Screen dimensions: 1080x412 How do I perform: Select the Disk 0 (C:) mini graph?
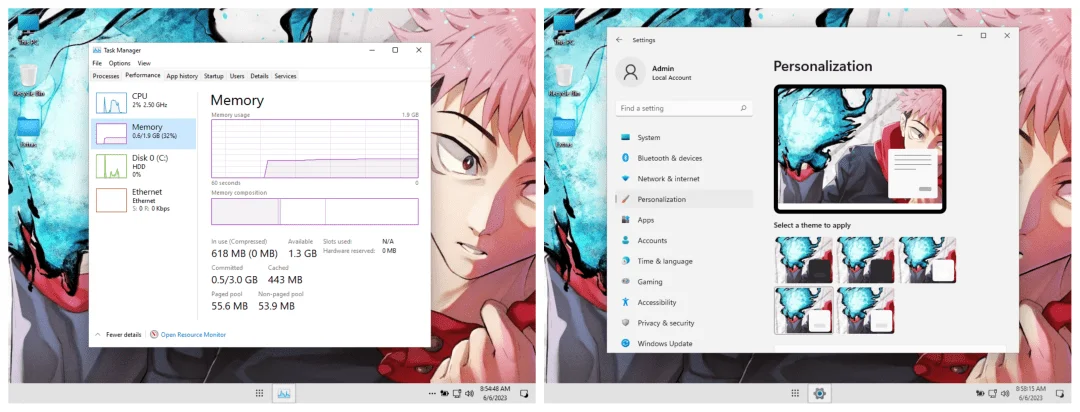point(111,166)
